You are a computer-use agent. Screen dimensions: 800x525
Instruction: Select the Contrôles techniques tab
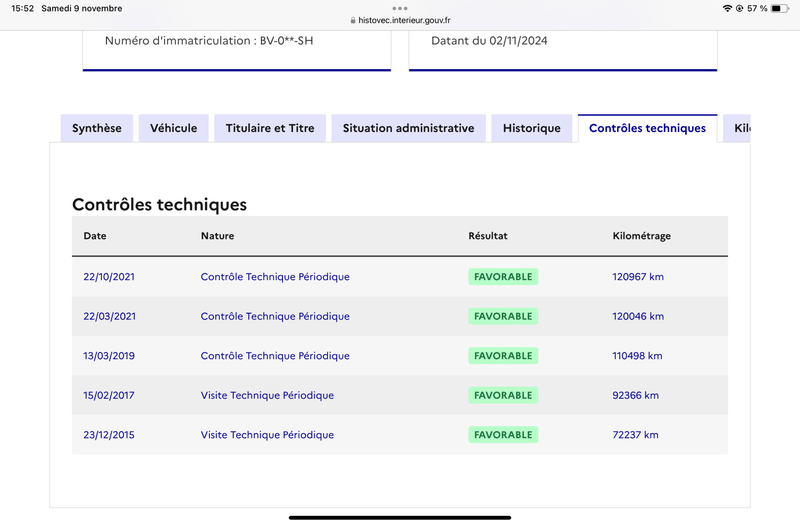coord(647,128)
